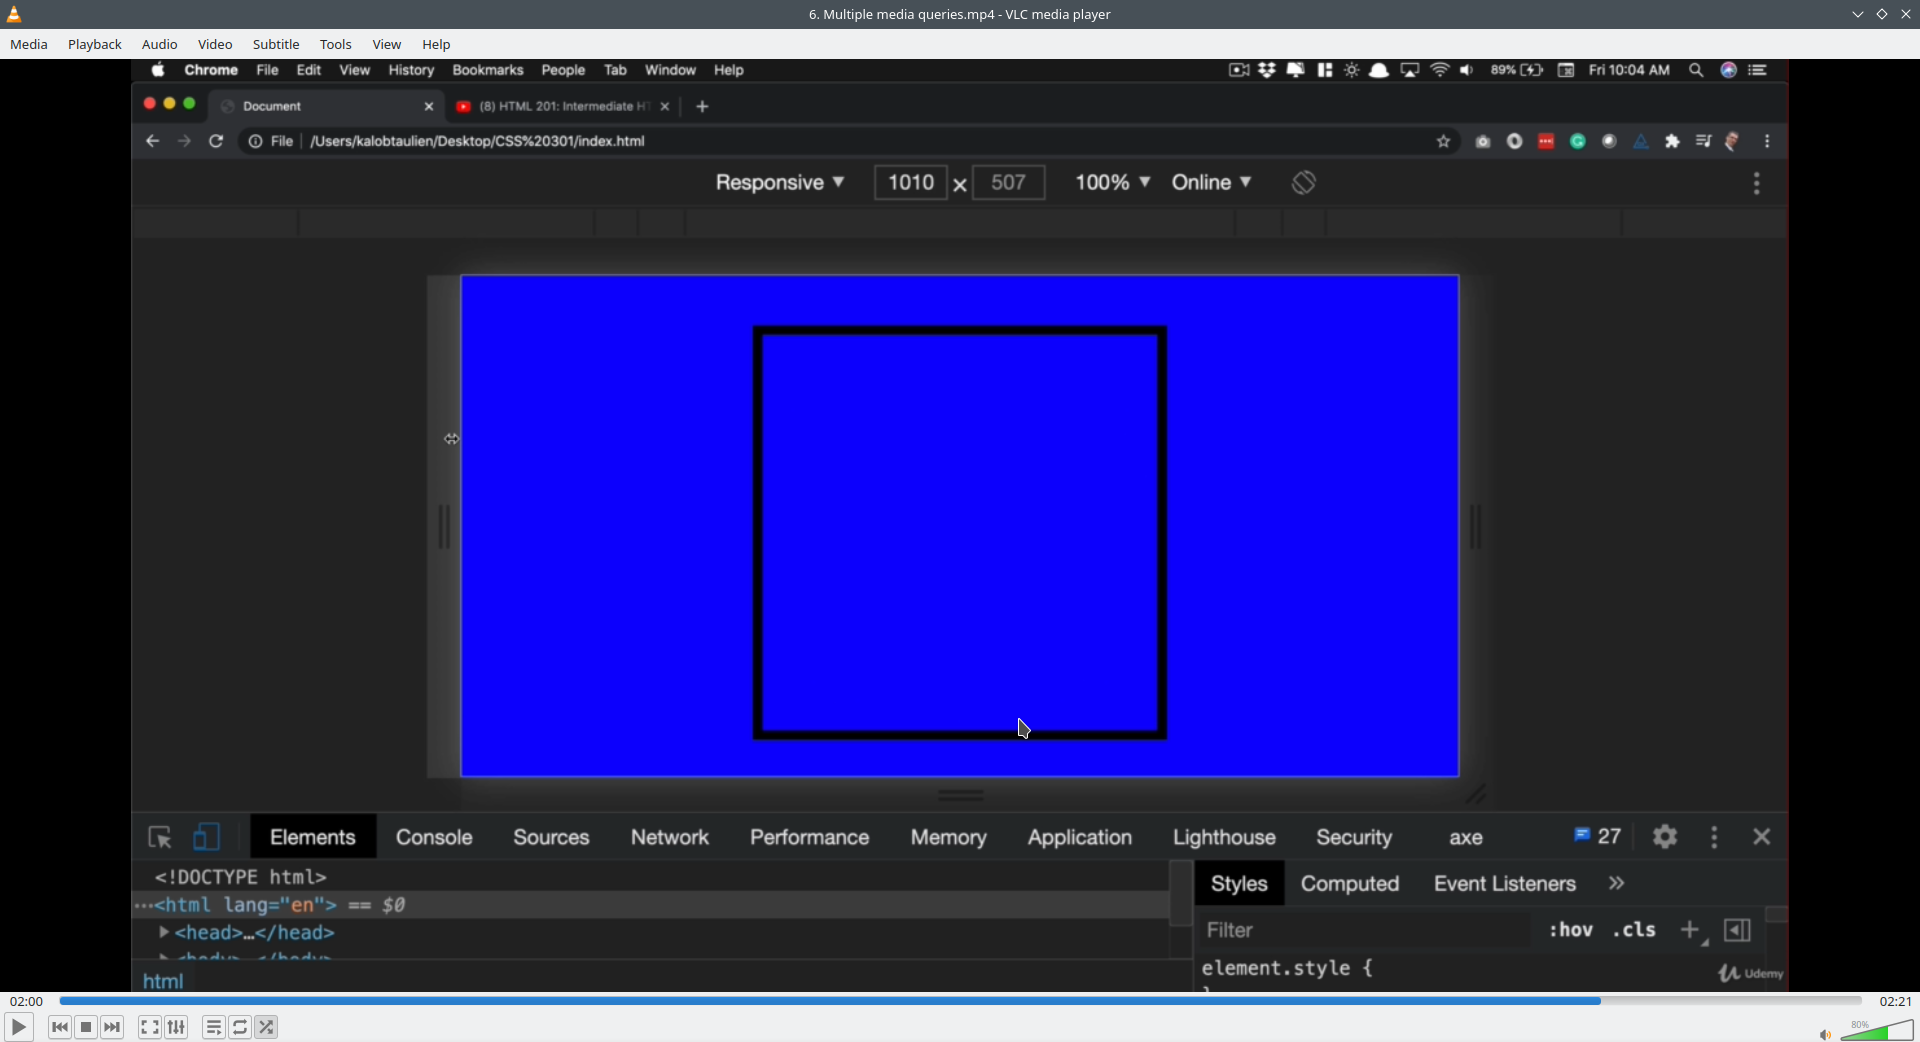Viewport: 1920px width, 1042px height.
Task: Switch to the Console panel tab
Action: (434, 837)
